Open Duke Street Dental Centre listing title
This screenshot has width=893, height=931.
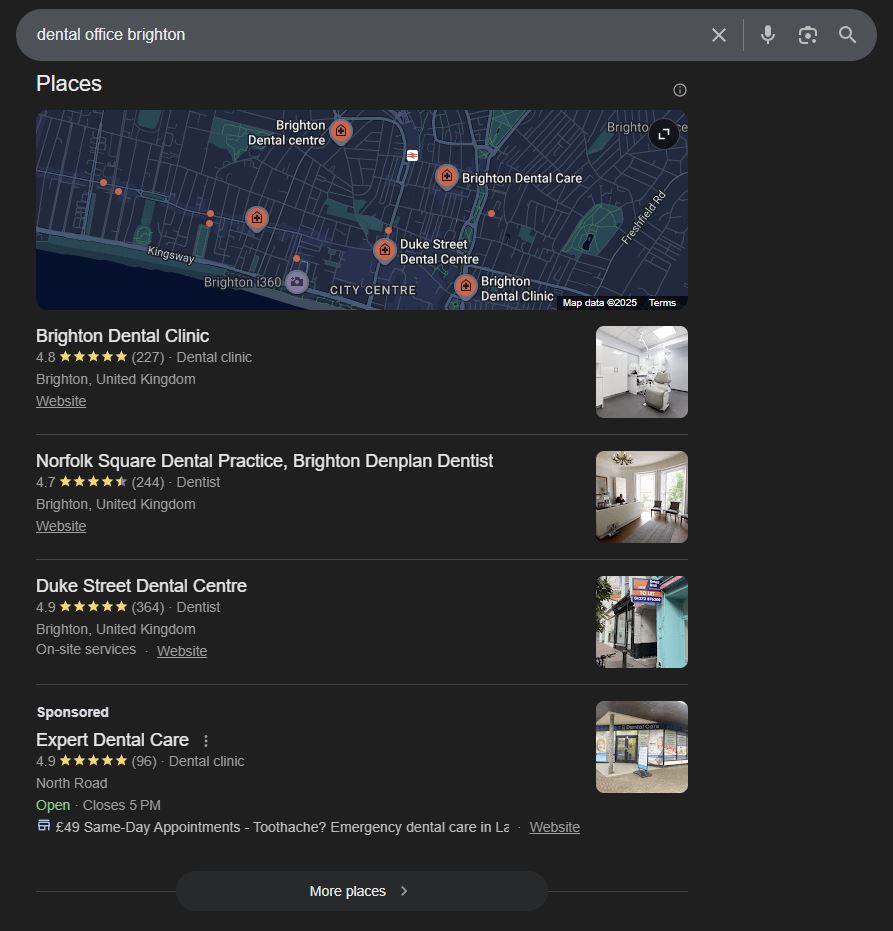[141, 586]
